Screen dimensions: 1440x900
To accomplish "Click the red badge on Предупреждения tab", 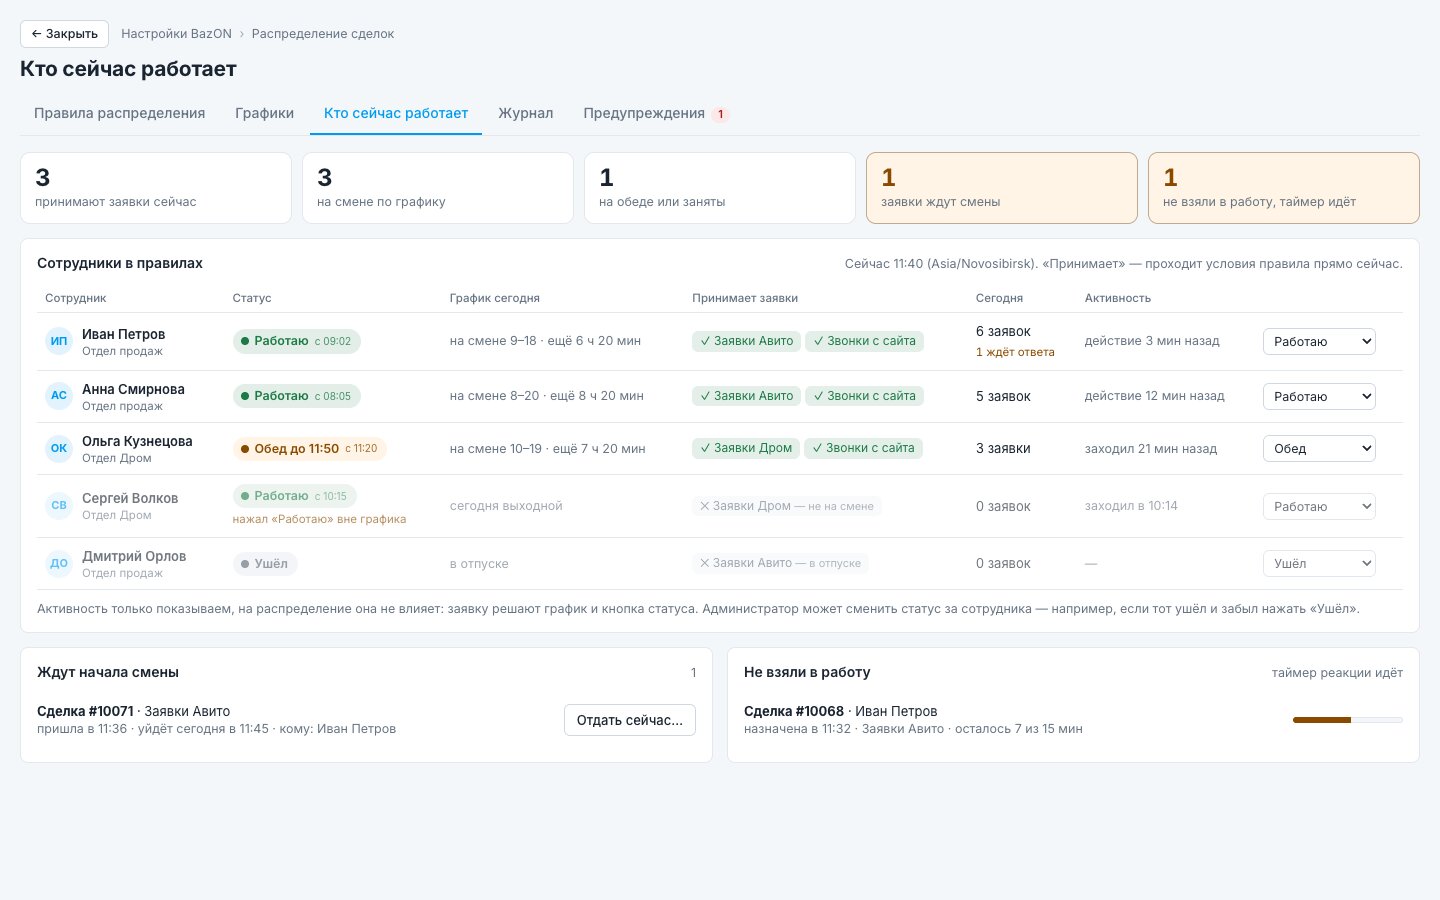I will (720, 114).
